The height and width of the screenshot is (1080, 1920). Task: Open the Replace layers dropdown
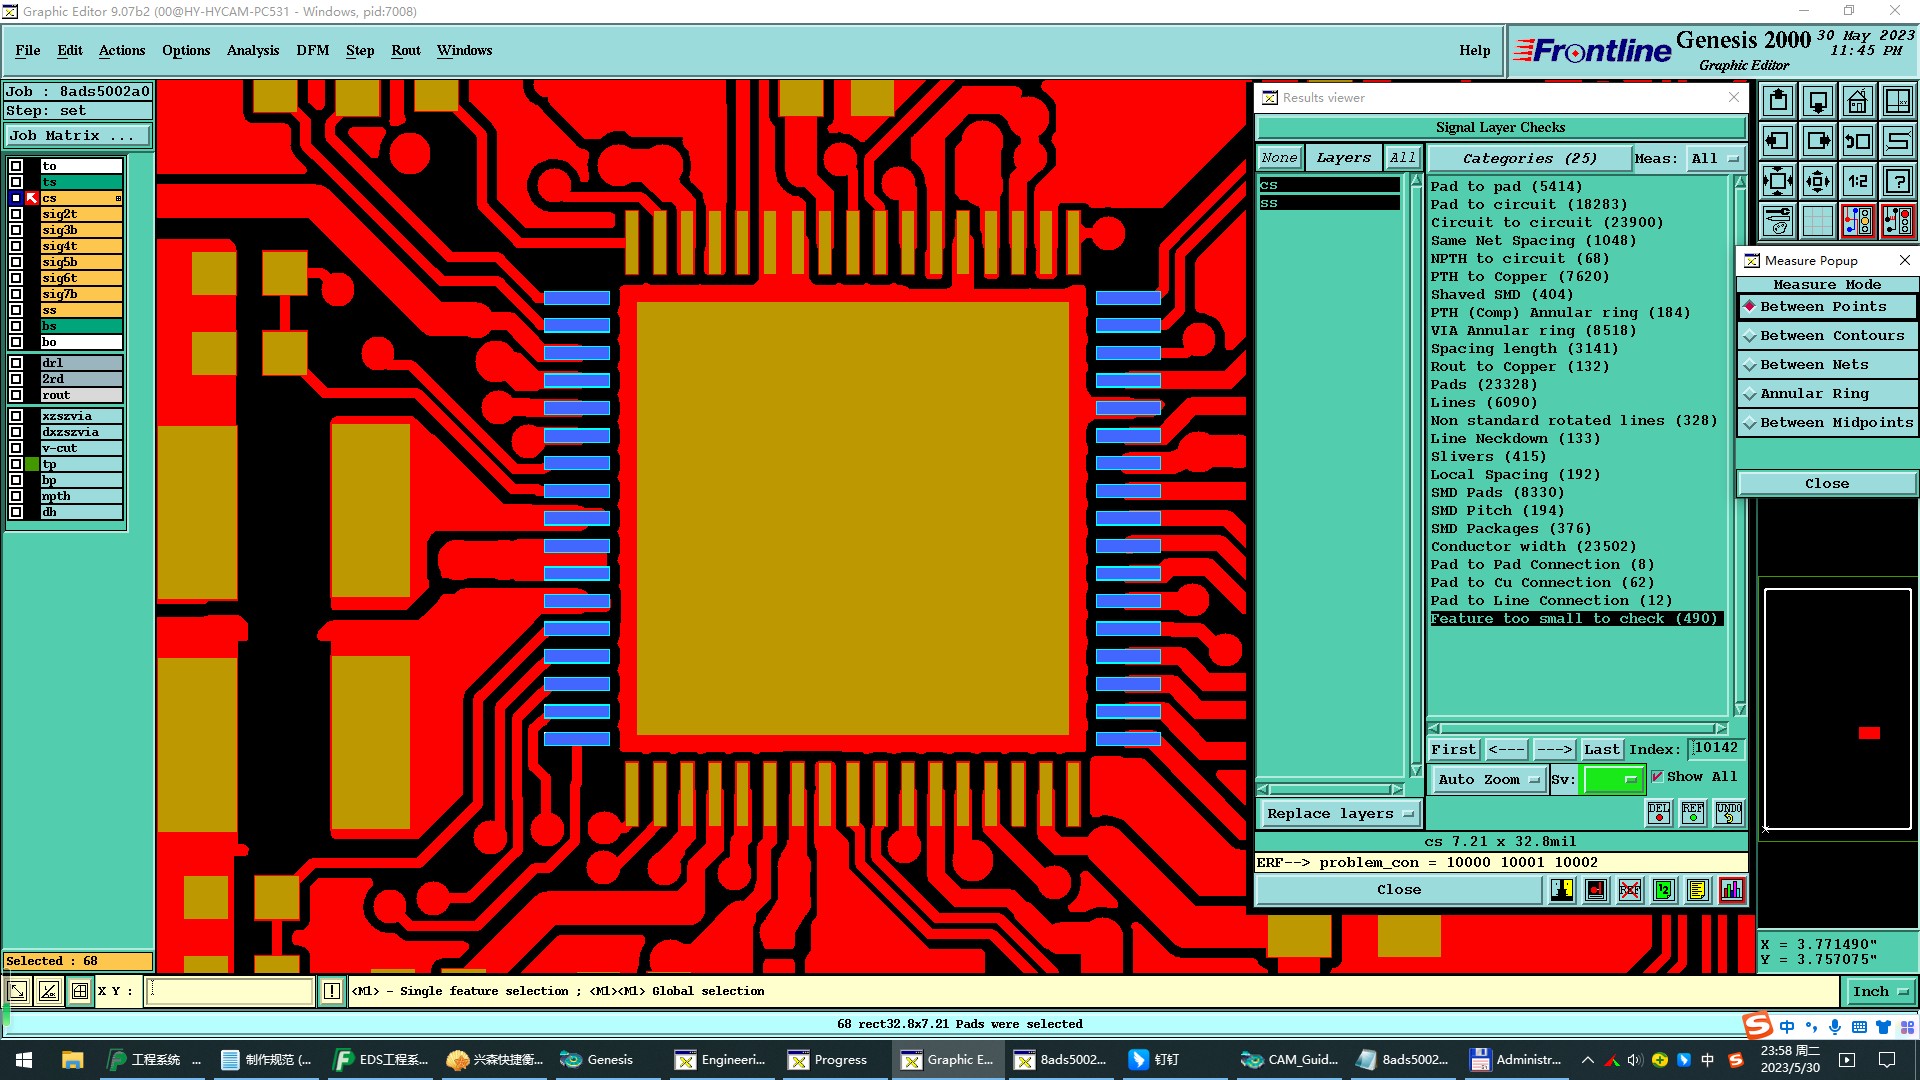click(1339, 814)
